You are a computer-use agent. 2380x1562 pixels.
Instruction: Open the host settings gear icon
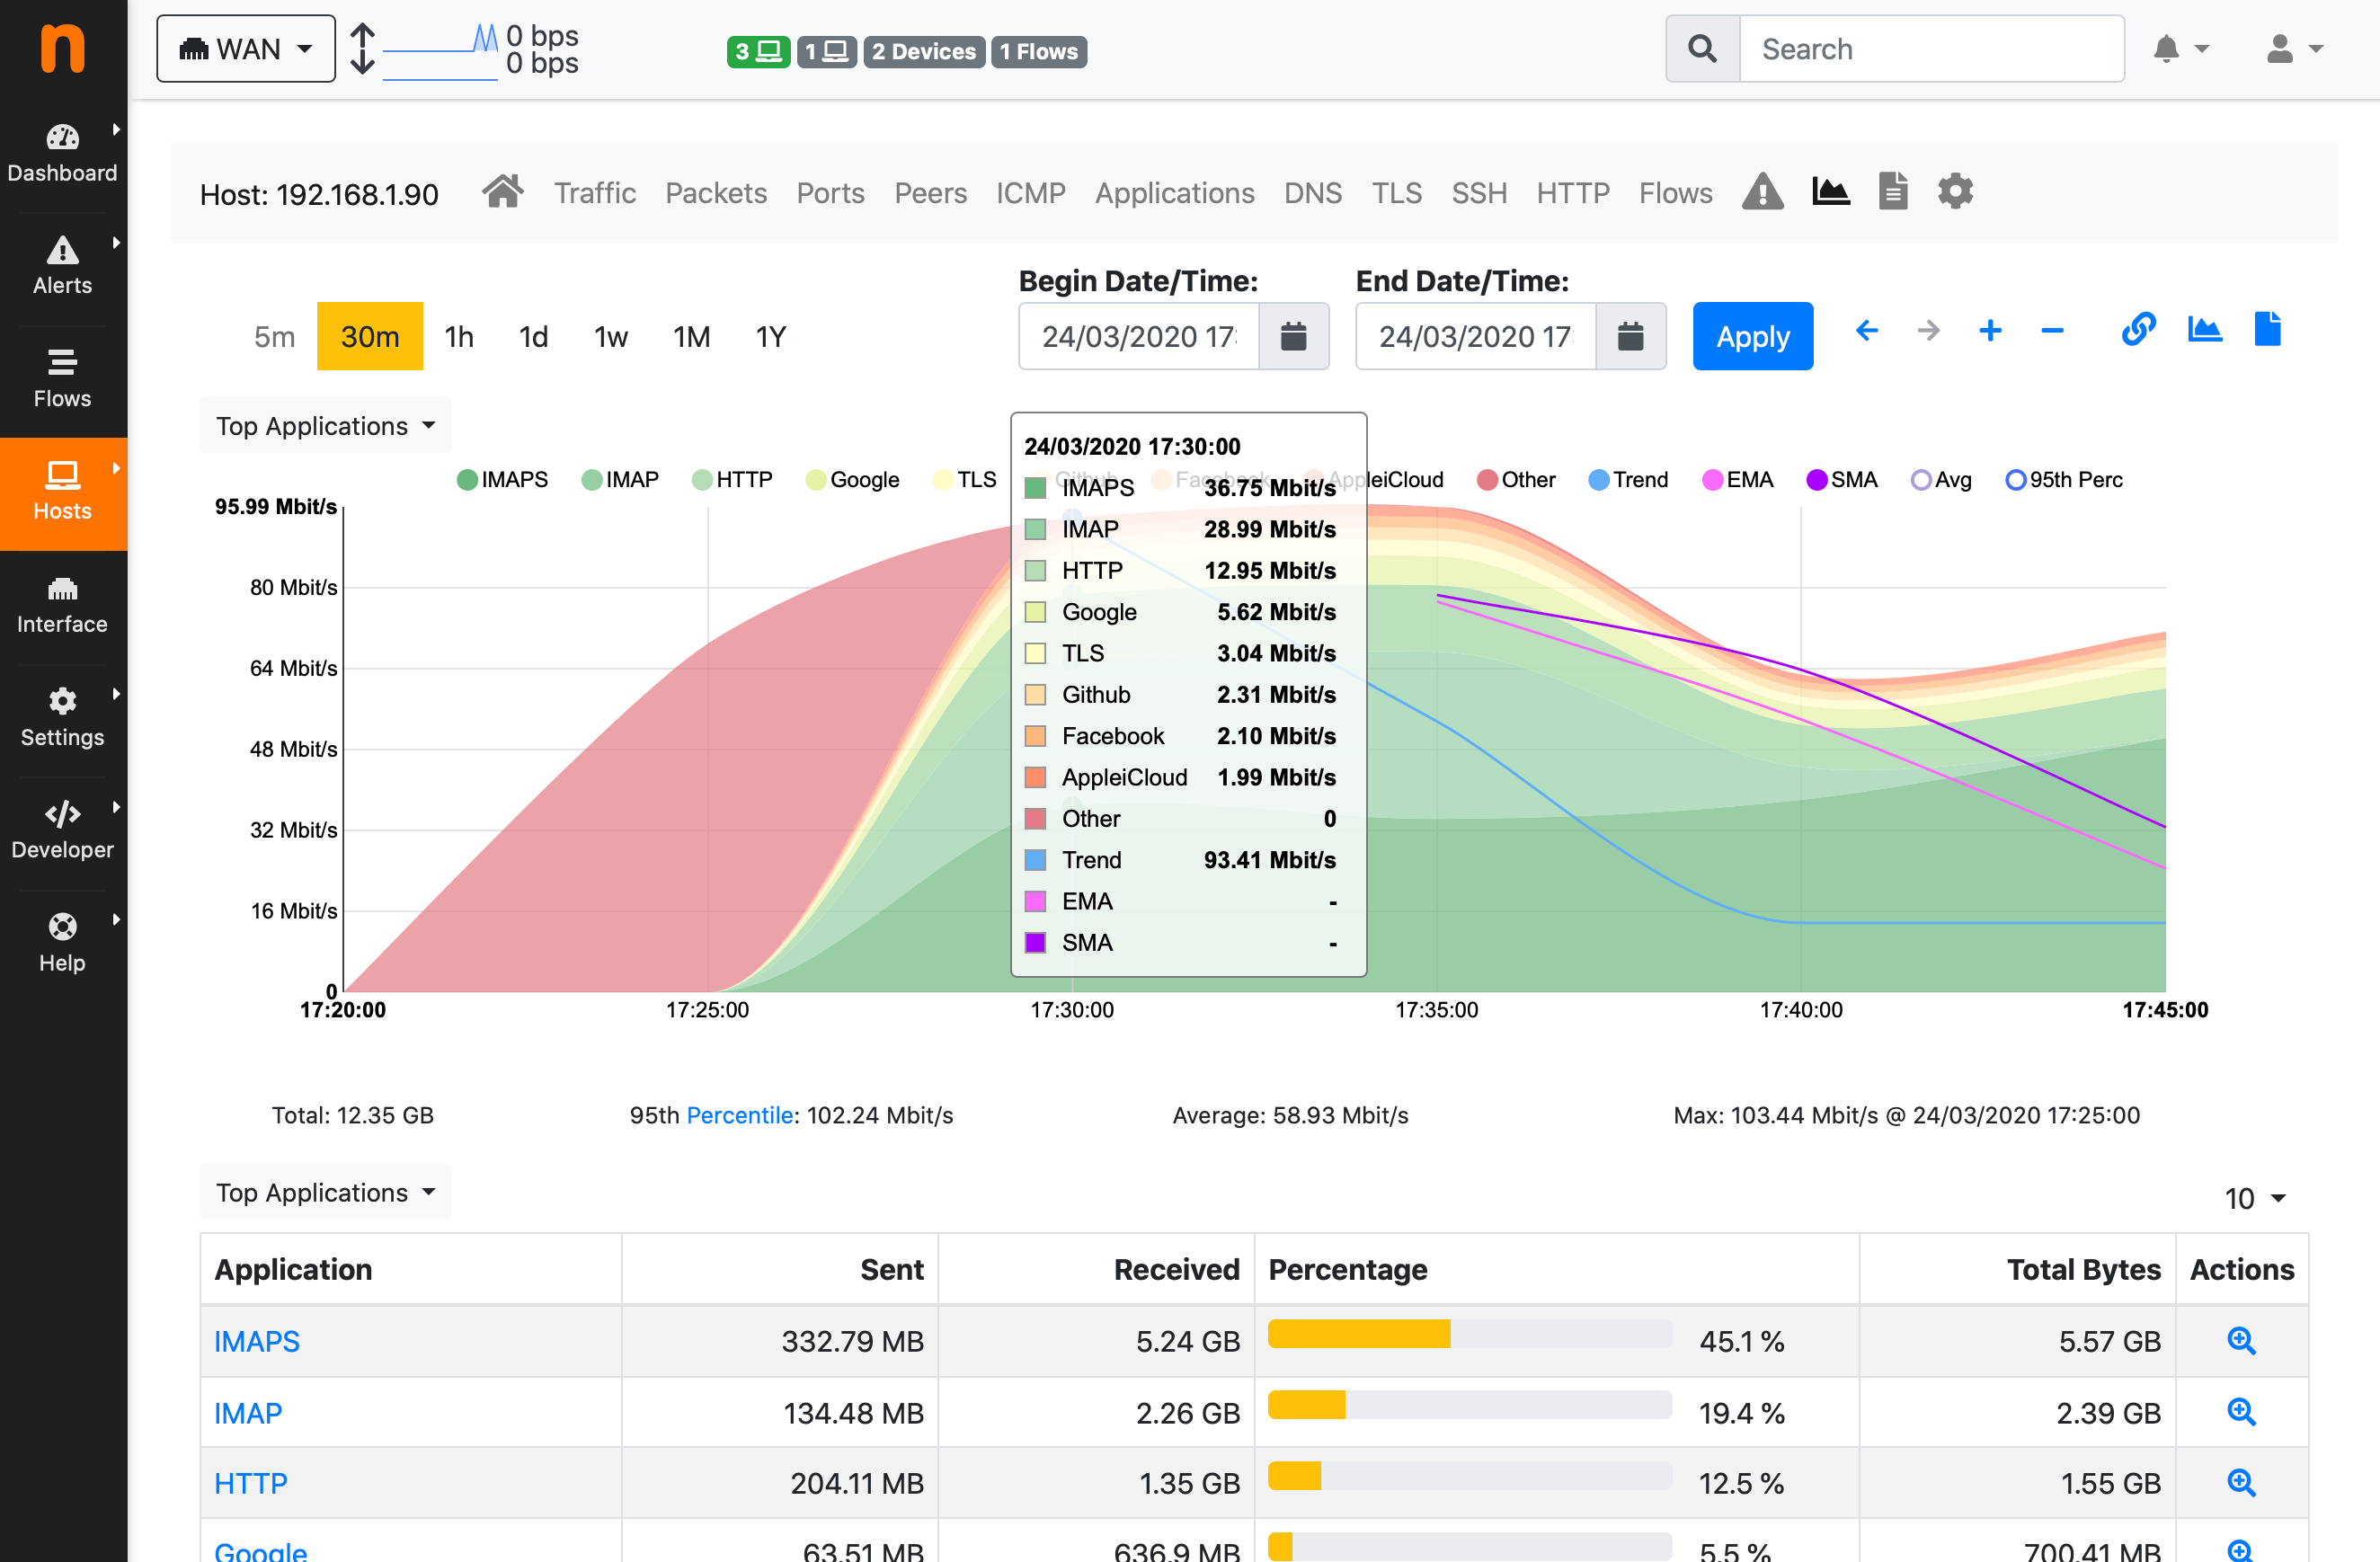[1955, 192]
